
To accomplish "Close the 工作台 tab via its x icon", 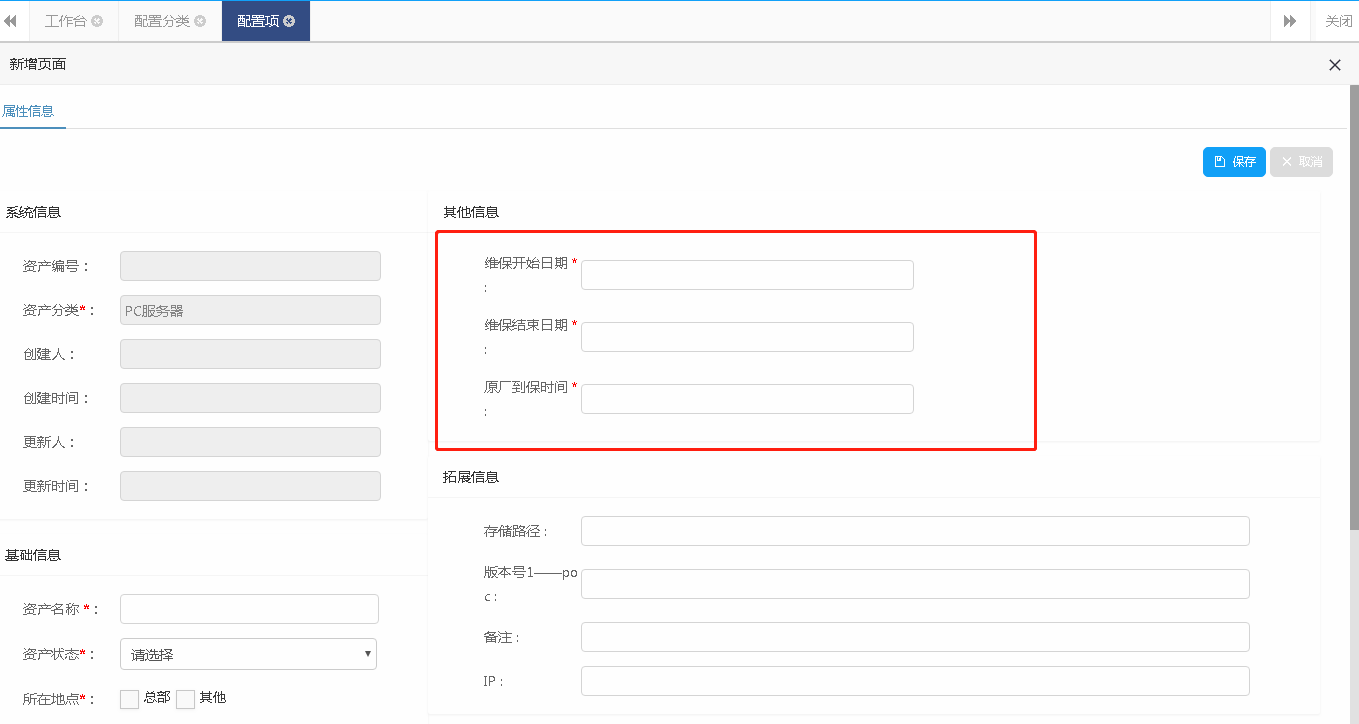I will tap(97, 21).
